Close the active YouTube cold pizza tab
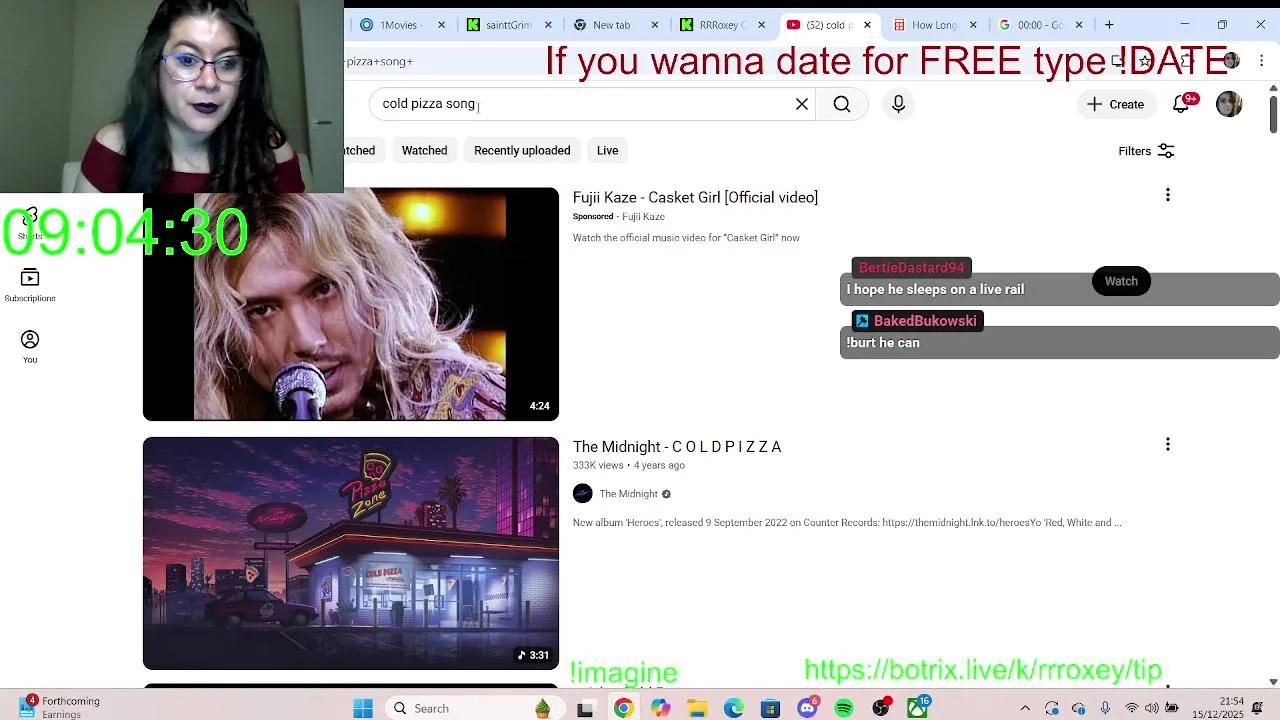1280x720 pixels. pos(867,25)
